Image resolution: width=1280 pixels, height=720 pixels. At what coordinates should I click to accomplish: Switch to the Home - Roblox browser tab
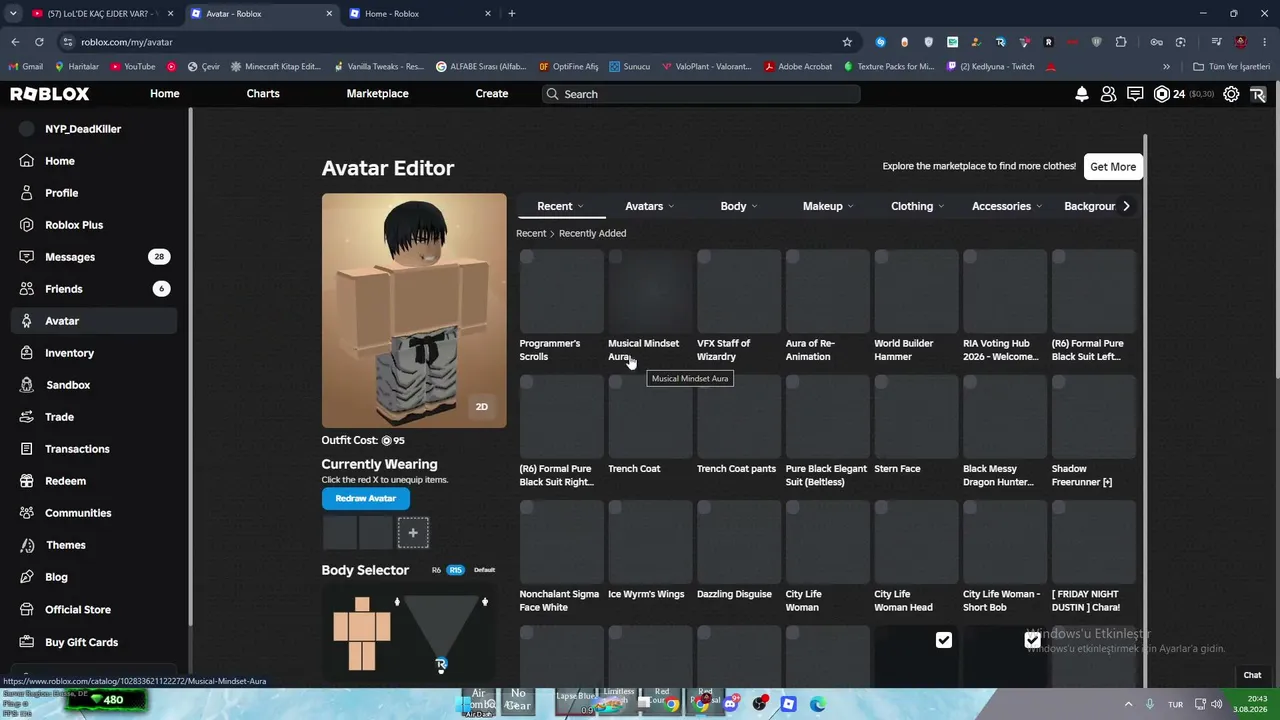421,14
